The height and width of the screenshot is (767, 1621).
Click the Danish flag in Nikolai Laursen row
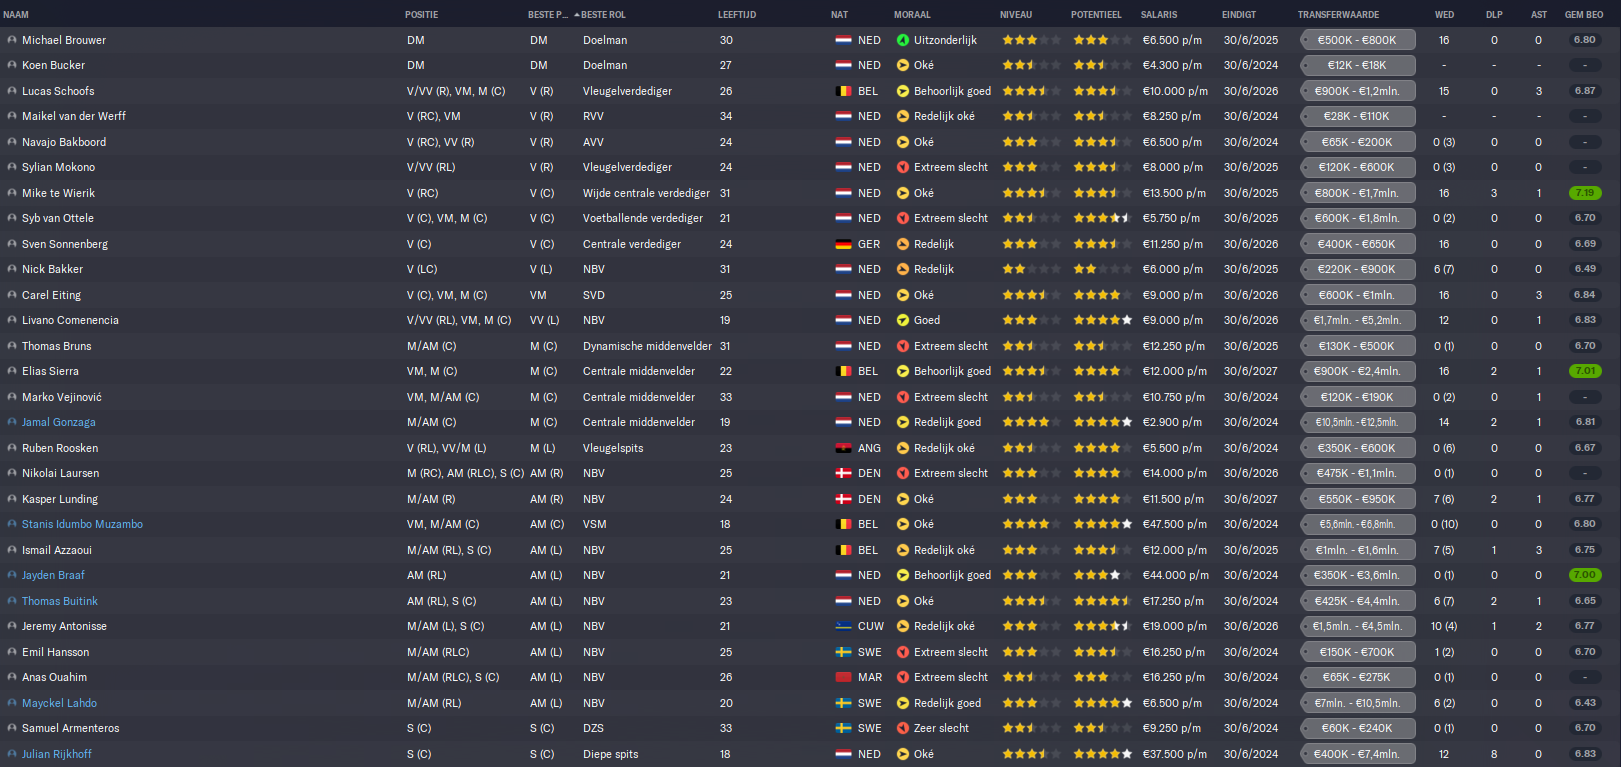[843, 473]
